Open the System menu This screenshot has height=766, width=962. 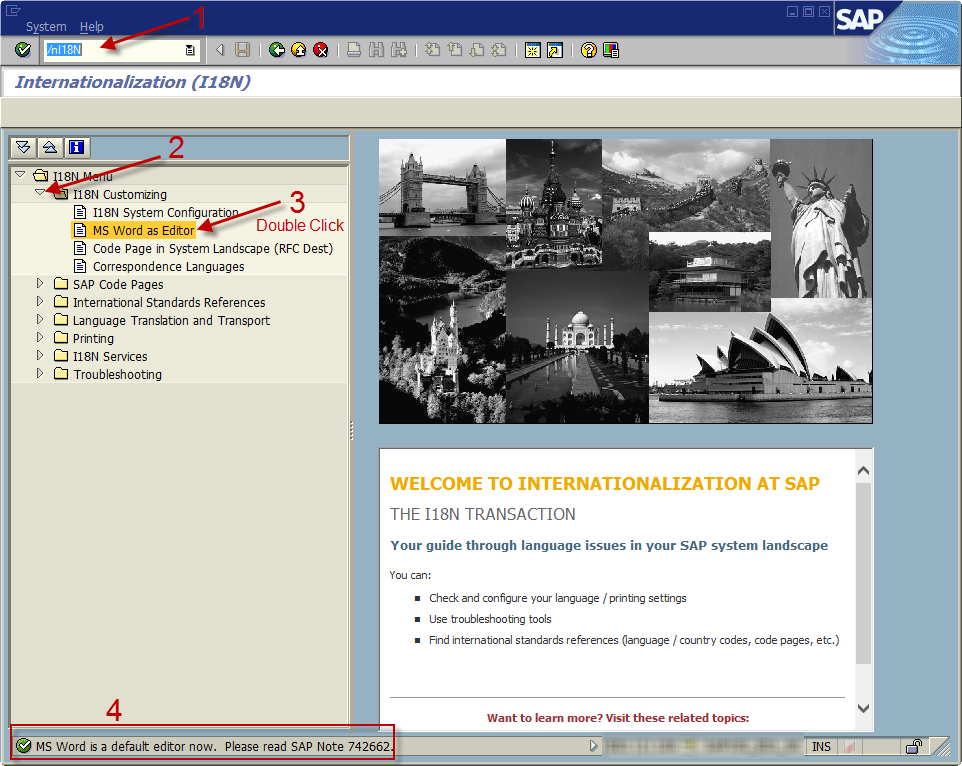[46, 27]
